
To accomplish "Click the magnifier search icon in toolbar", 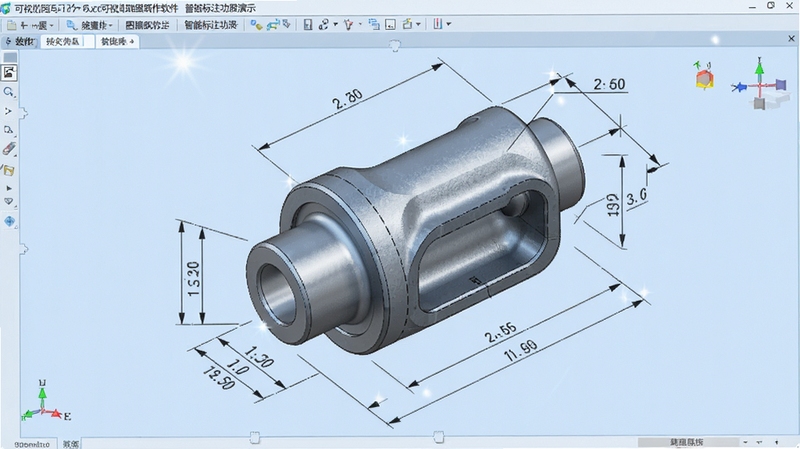I will point(71,24).
